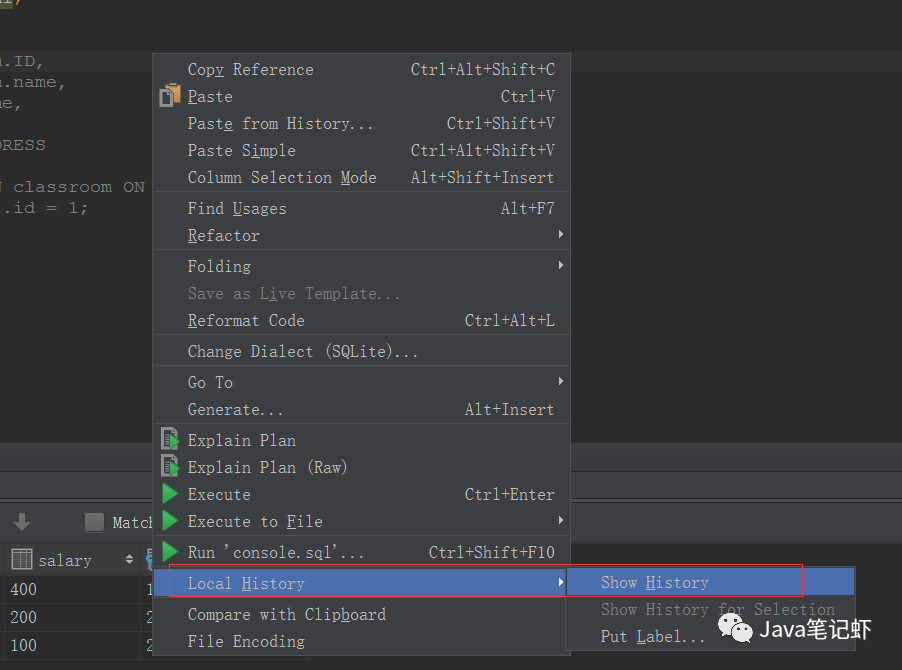Select Show History from submenu
Image resolution: width=902 pixels, height=670 pixels.
655,582
